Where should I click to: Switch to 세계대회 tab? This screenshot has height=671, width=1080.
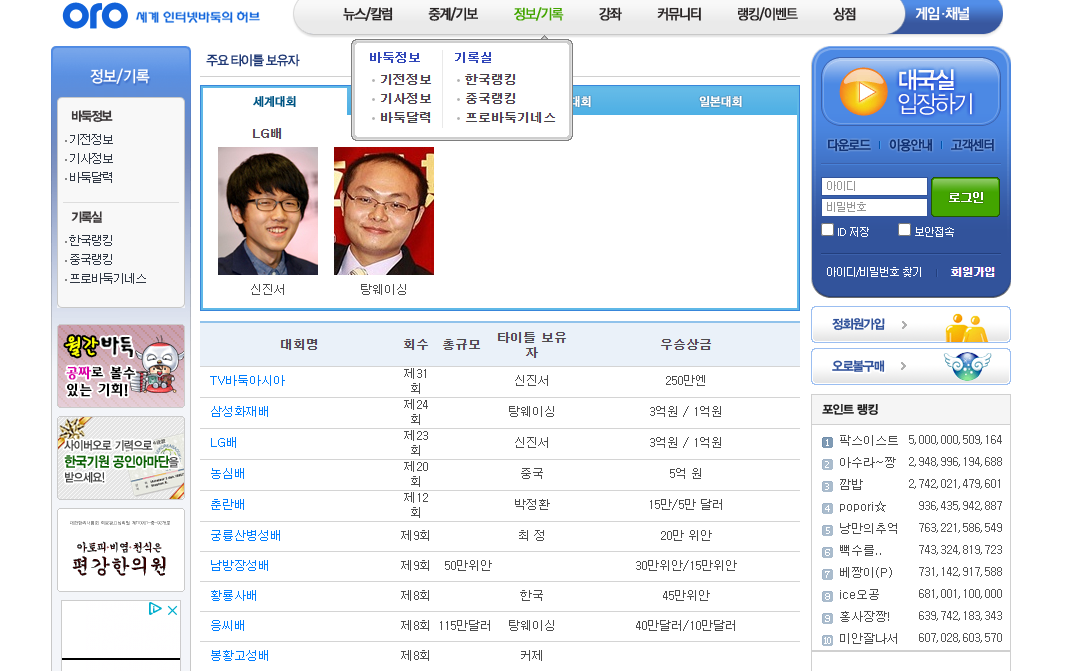(274, 101)
